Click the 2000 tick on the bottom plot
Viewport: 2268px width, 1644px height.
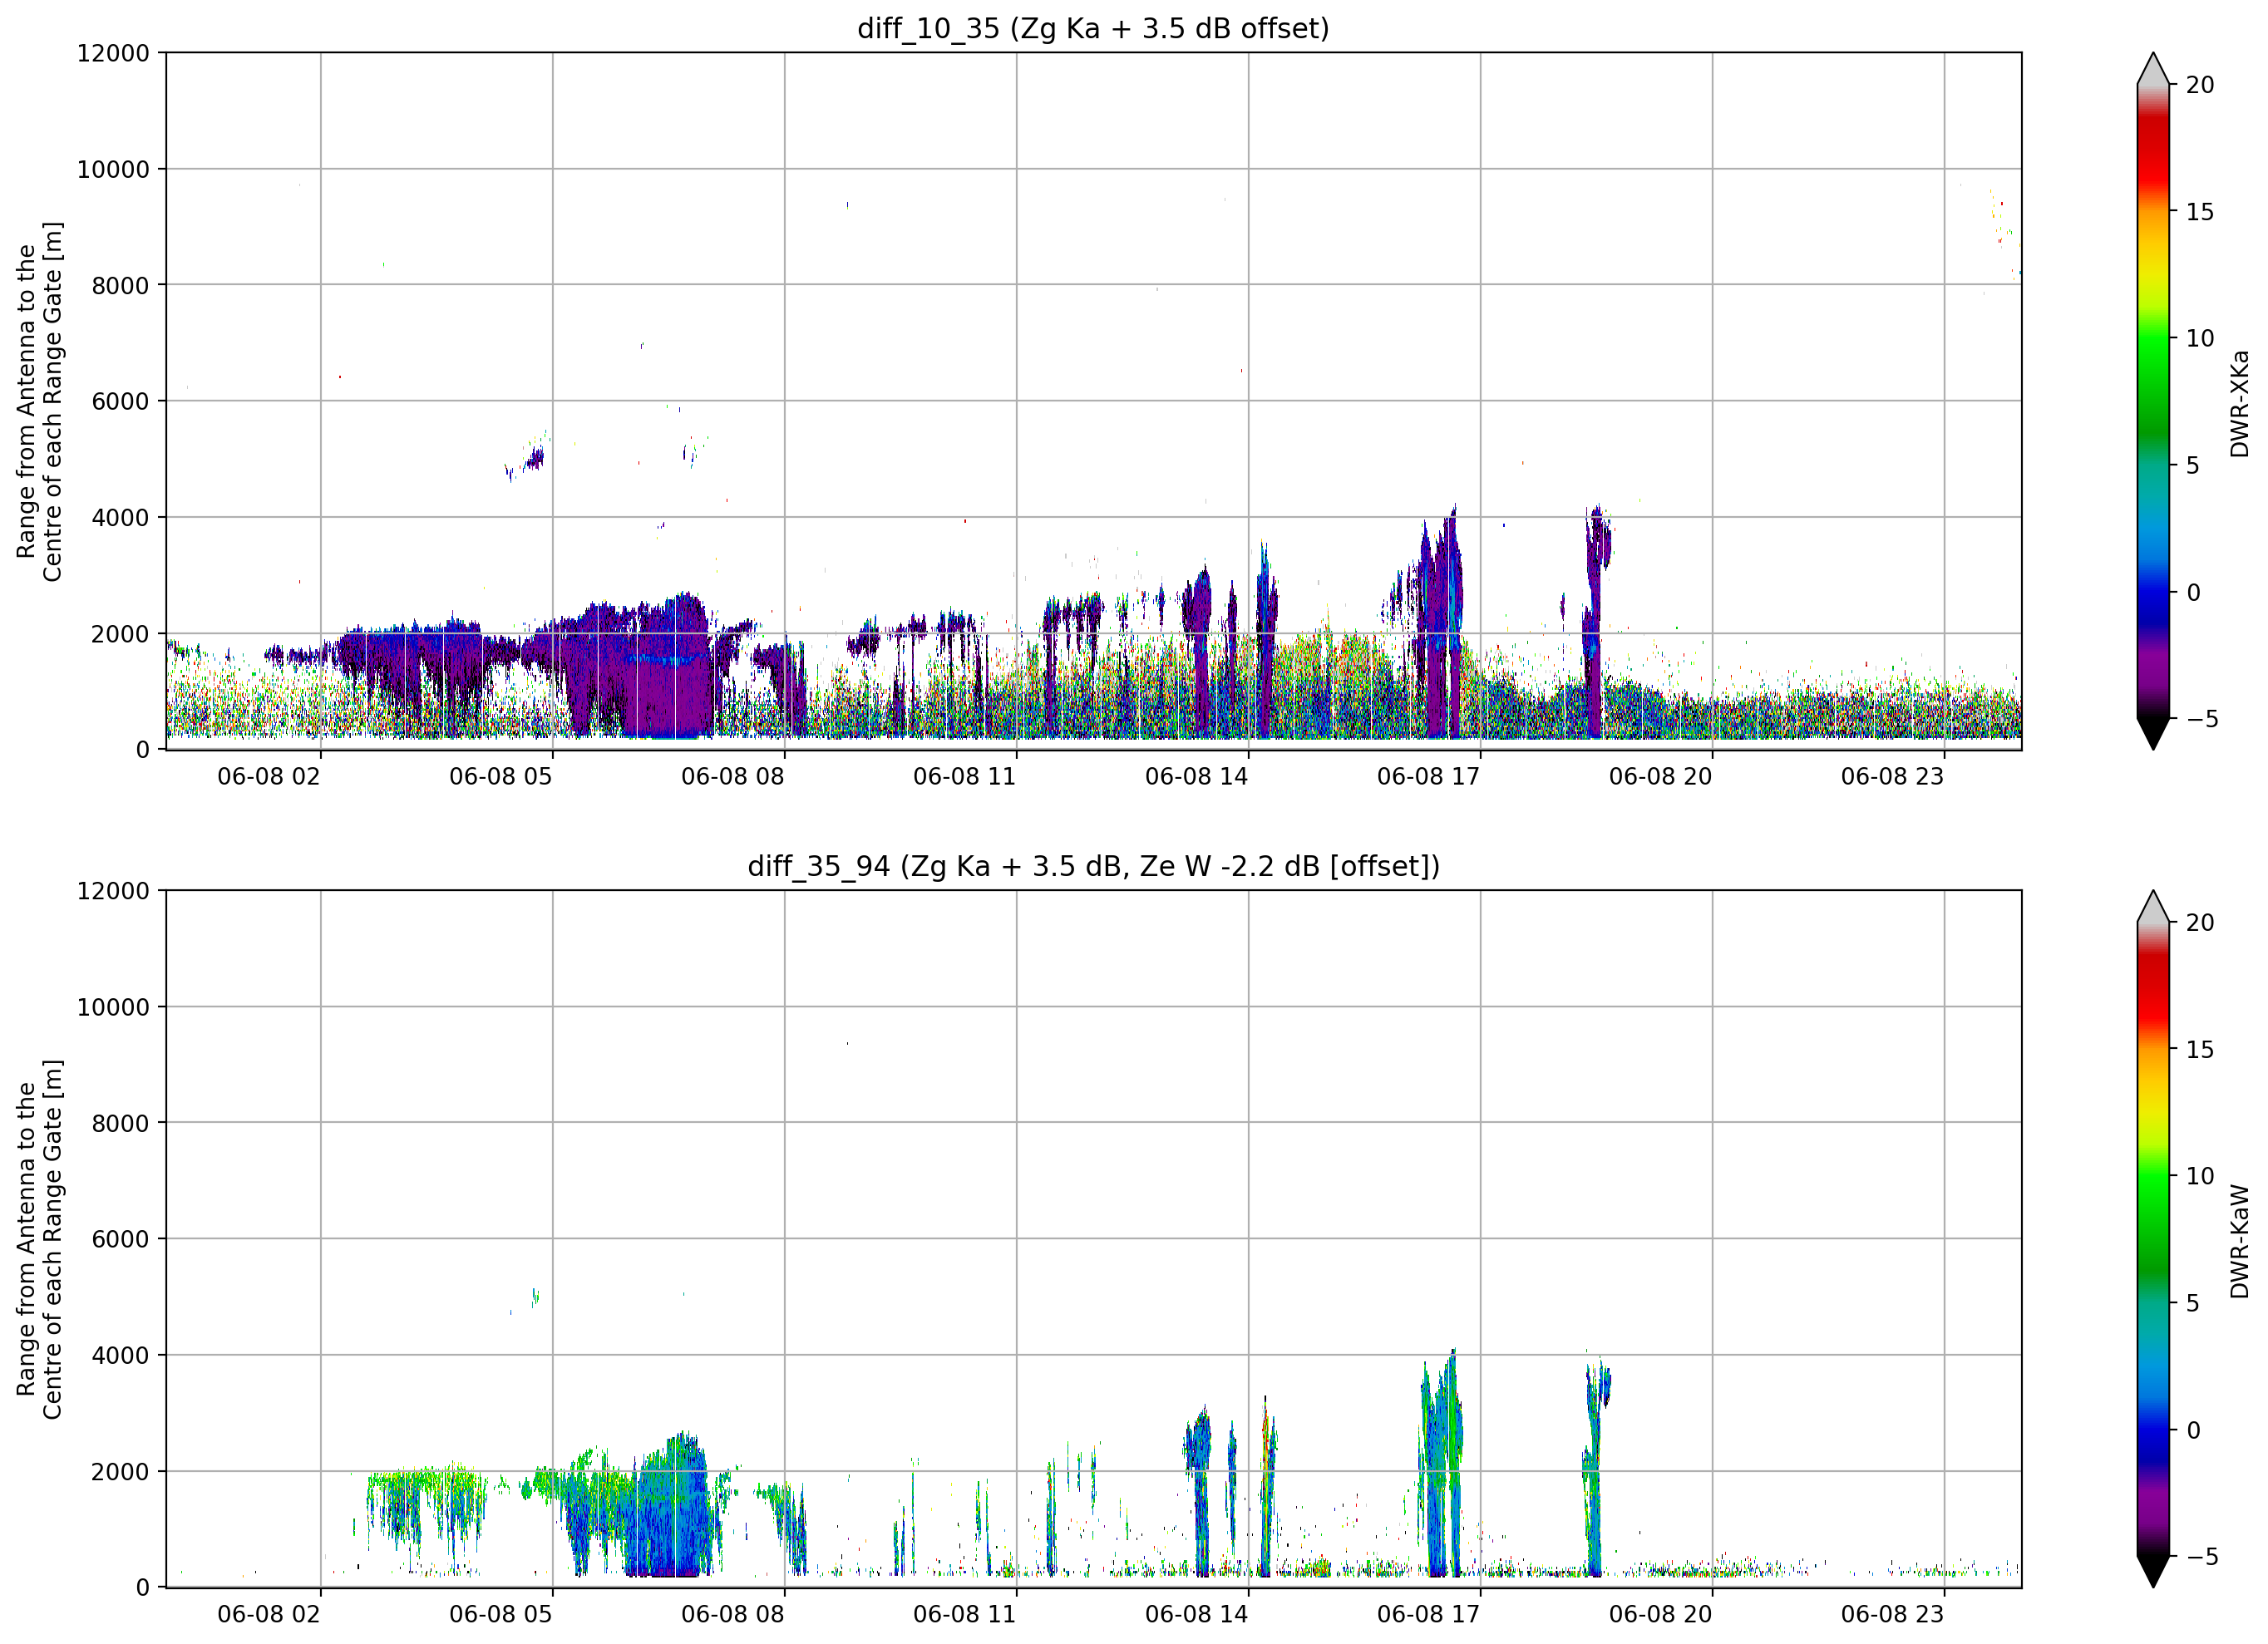point(120,1472)
